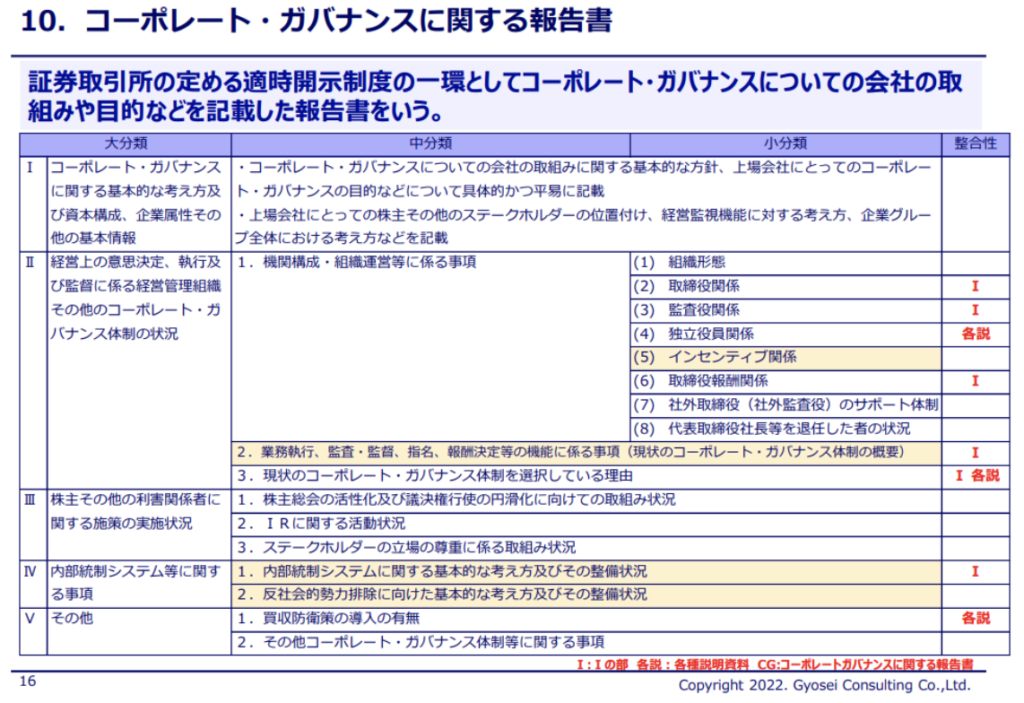This screenshot has height=703, width=1024.
Task: Click the red 各説 mark in 買収防衛策 row
Action: [976, 618]
